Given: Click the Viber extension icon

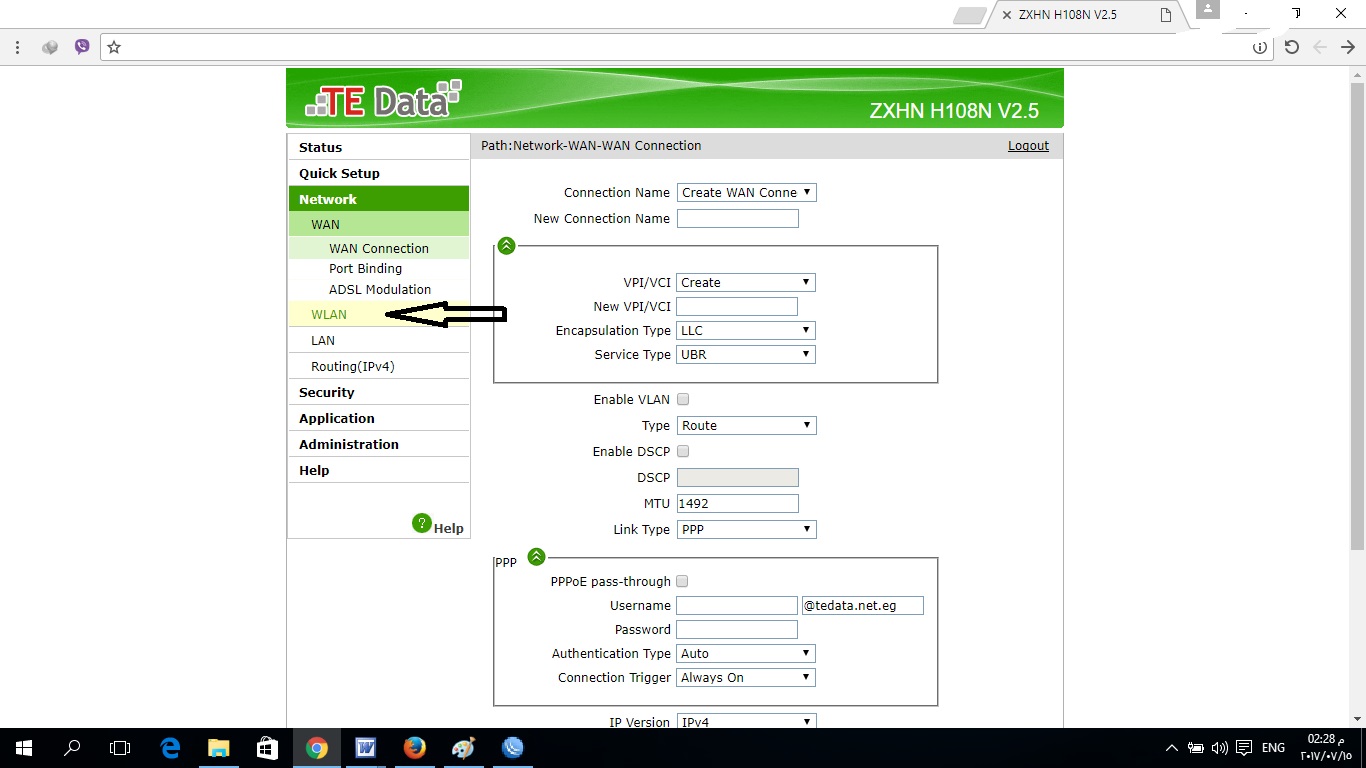Looking at the screenshot, I should [x=82, y=47].
